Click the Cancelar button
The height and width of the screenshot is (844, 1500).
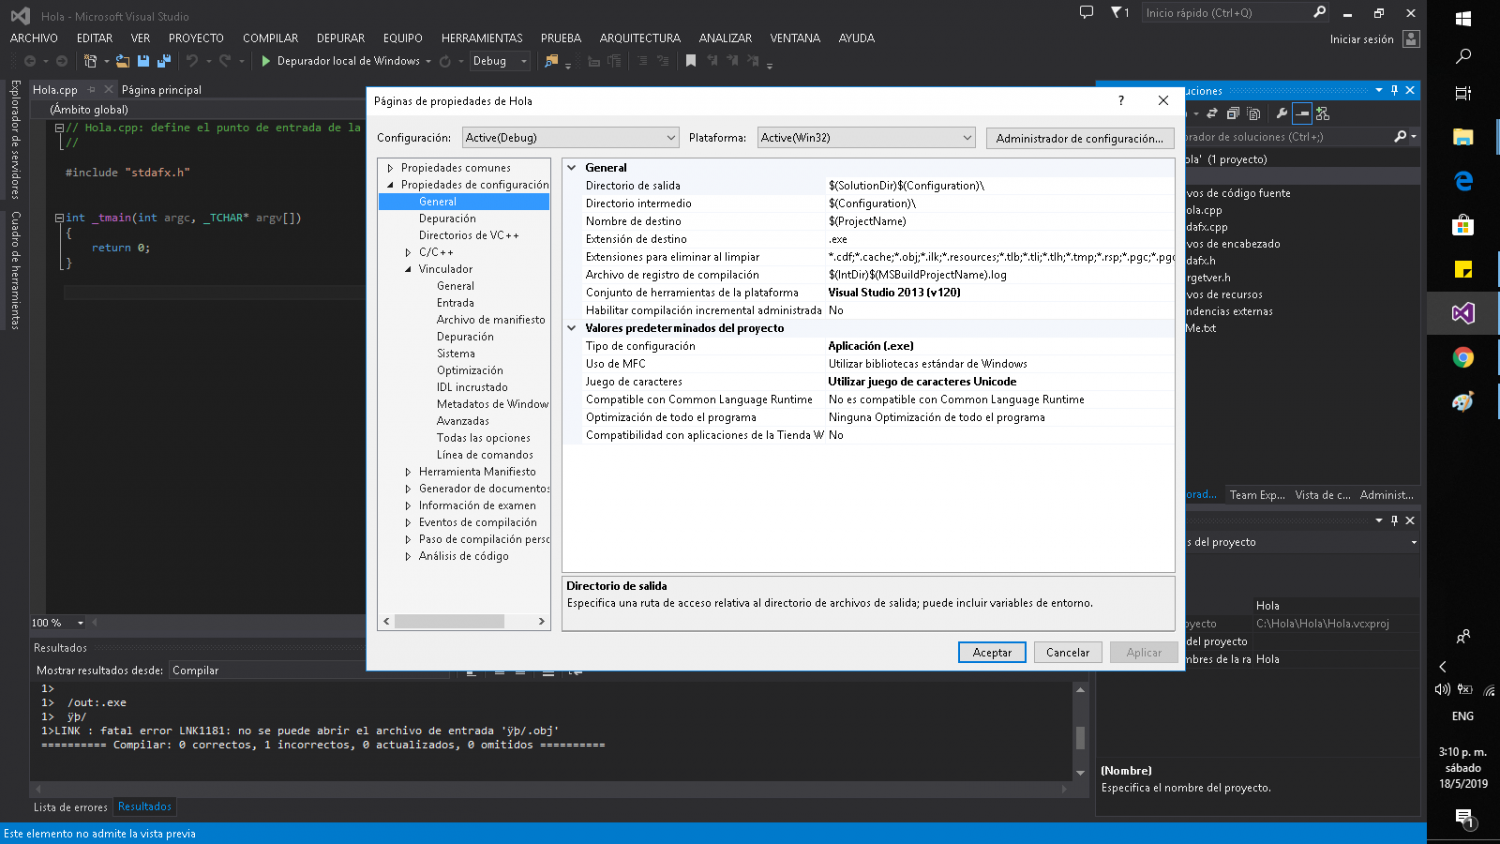click(x=1068, y=652)
